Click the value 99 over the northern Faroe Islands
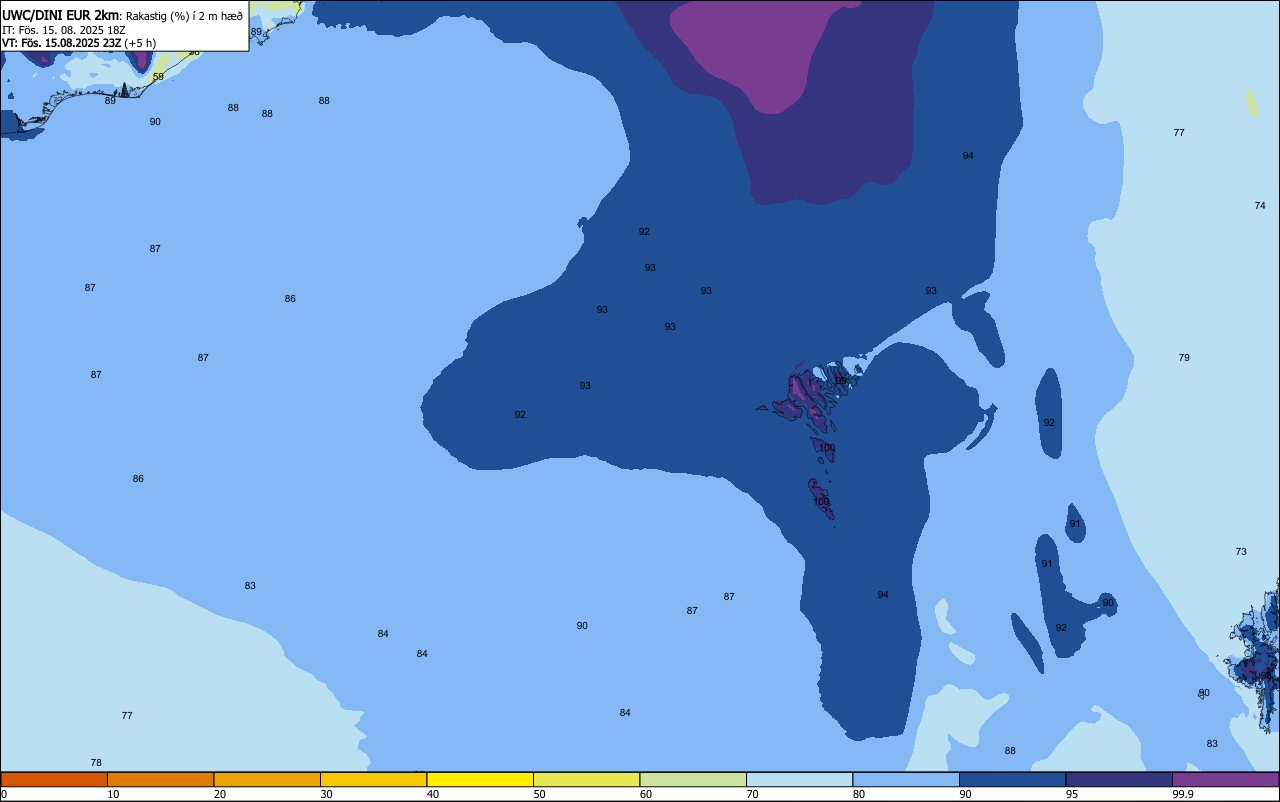 coord(841,381)
